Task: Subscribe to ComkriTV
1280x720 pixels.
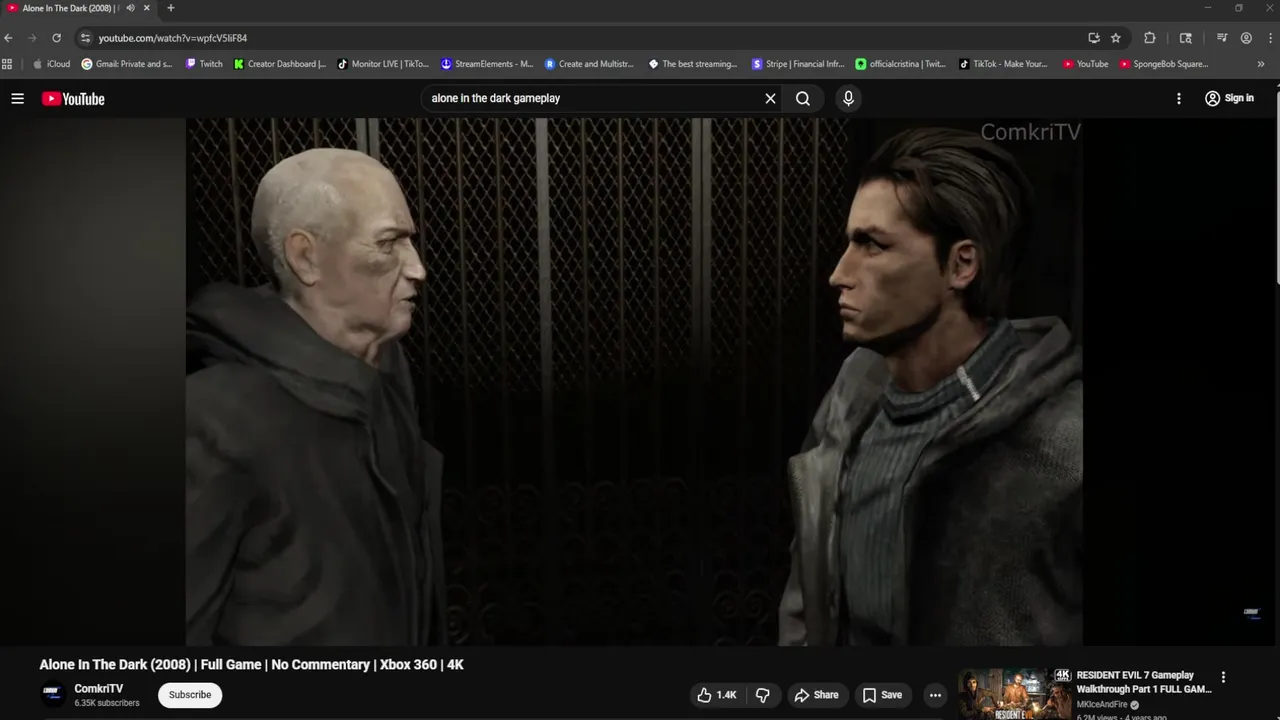Action: coord(190,695)
